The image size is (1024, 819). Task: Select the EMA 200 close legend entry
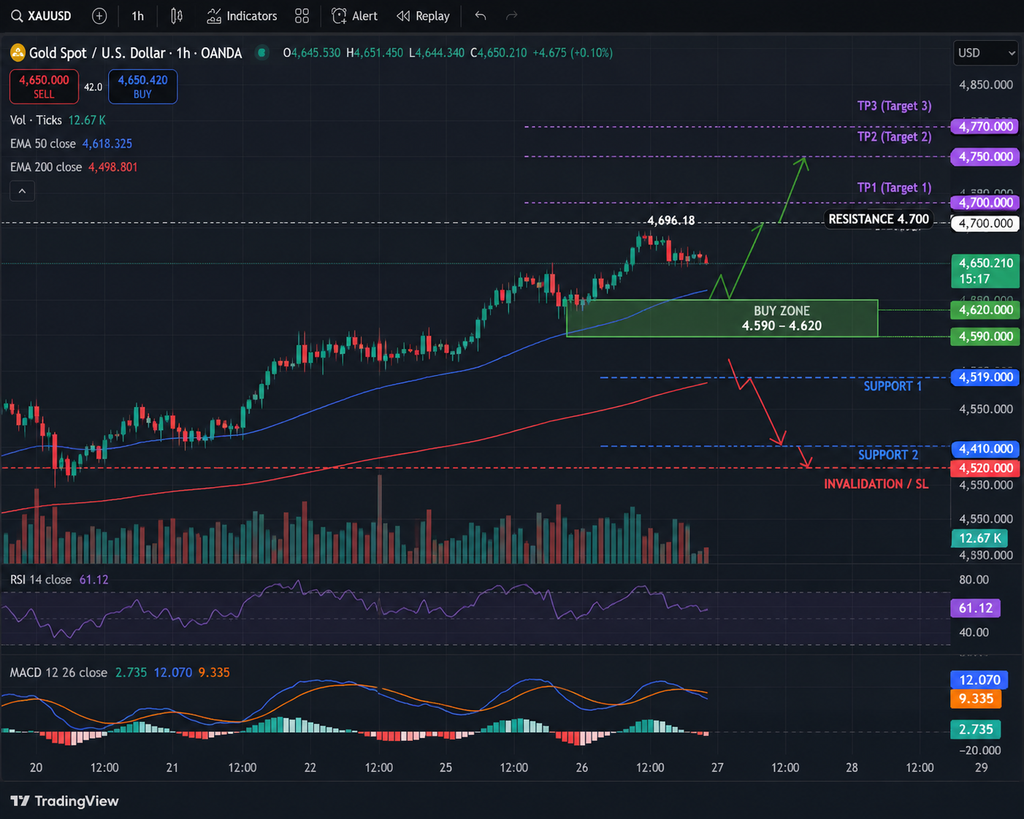74,167
